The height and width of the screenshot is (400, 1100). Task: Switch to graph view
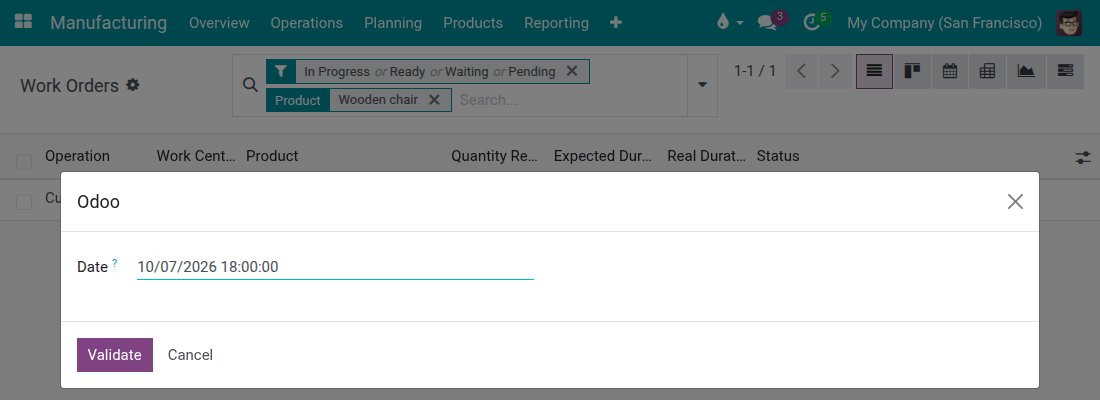pyautogui.click(x=1026, y=71)
